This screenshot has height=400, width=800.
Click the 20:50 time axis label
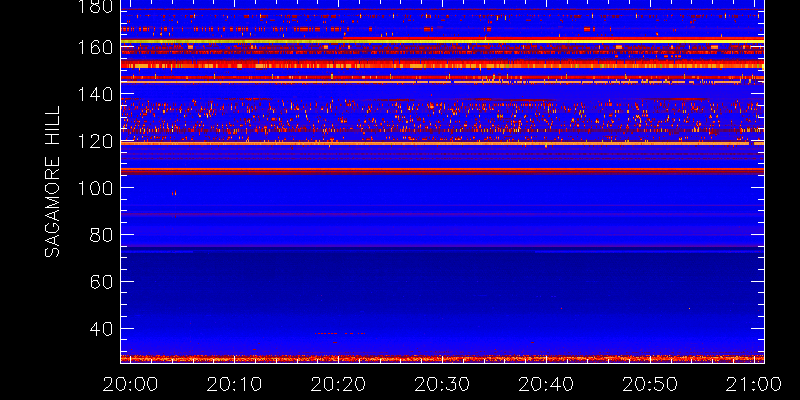pyautogui.click(x=651, y=384)
